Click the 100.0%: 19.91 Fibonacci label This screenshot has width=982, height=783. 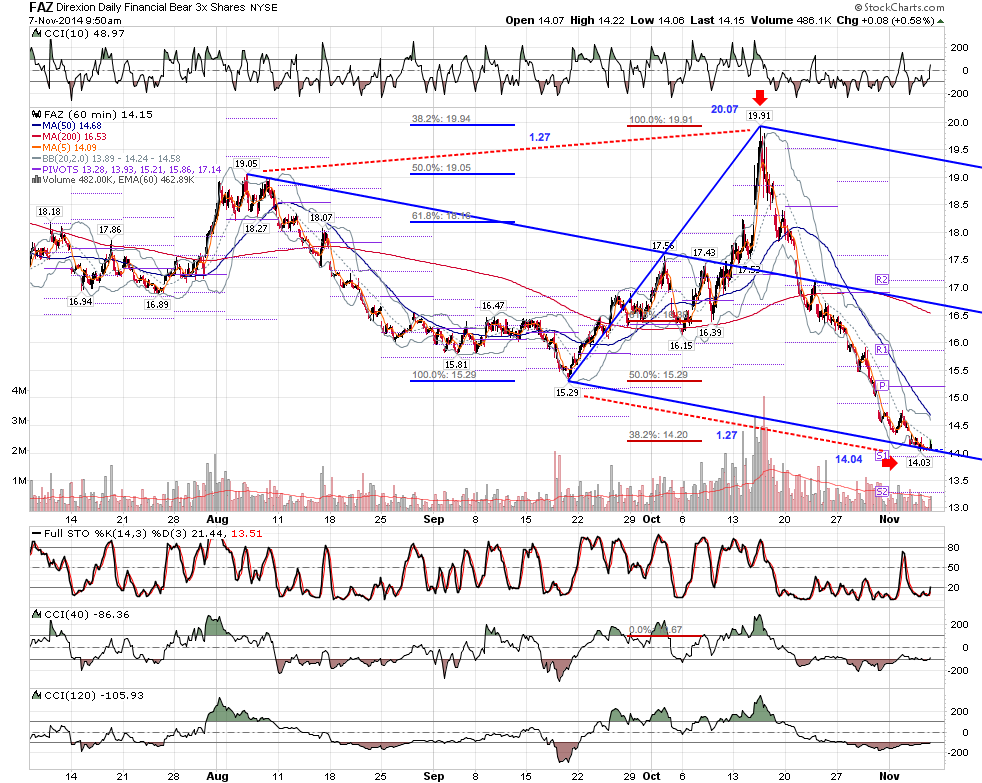(x=661, y=120)
